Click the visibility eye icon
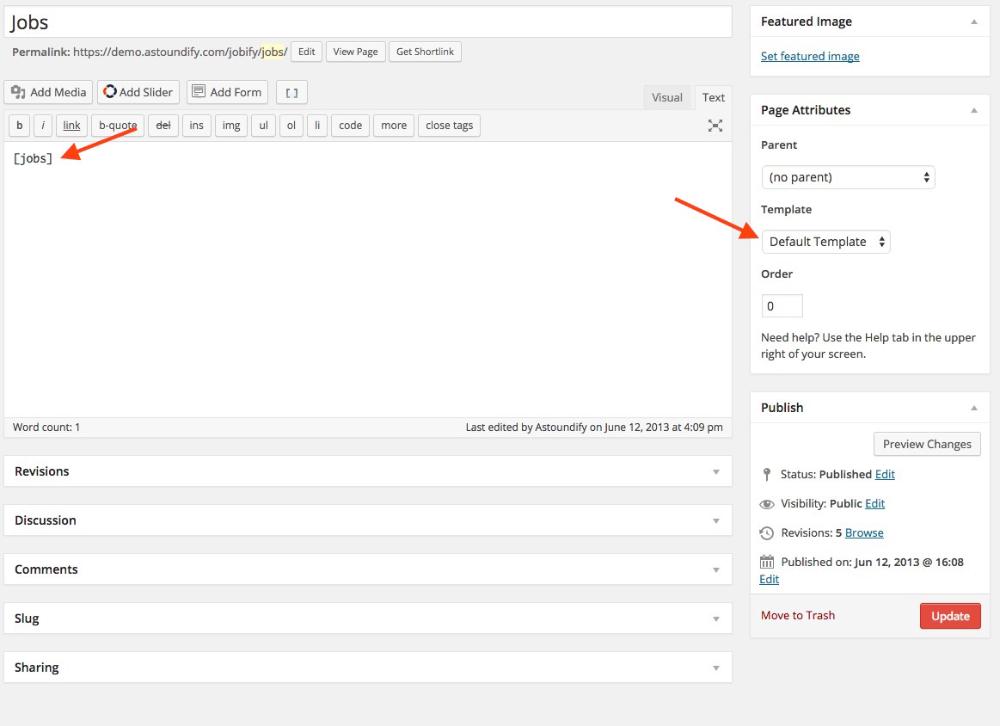This screenshot has height=726, width=1000. click(767, 504)
